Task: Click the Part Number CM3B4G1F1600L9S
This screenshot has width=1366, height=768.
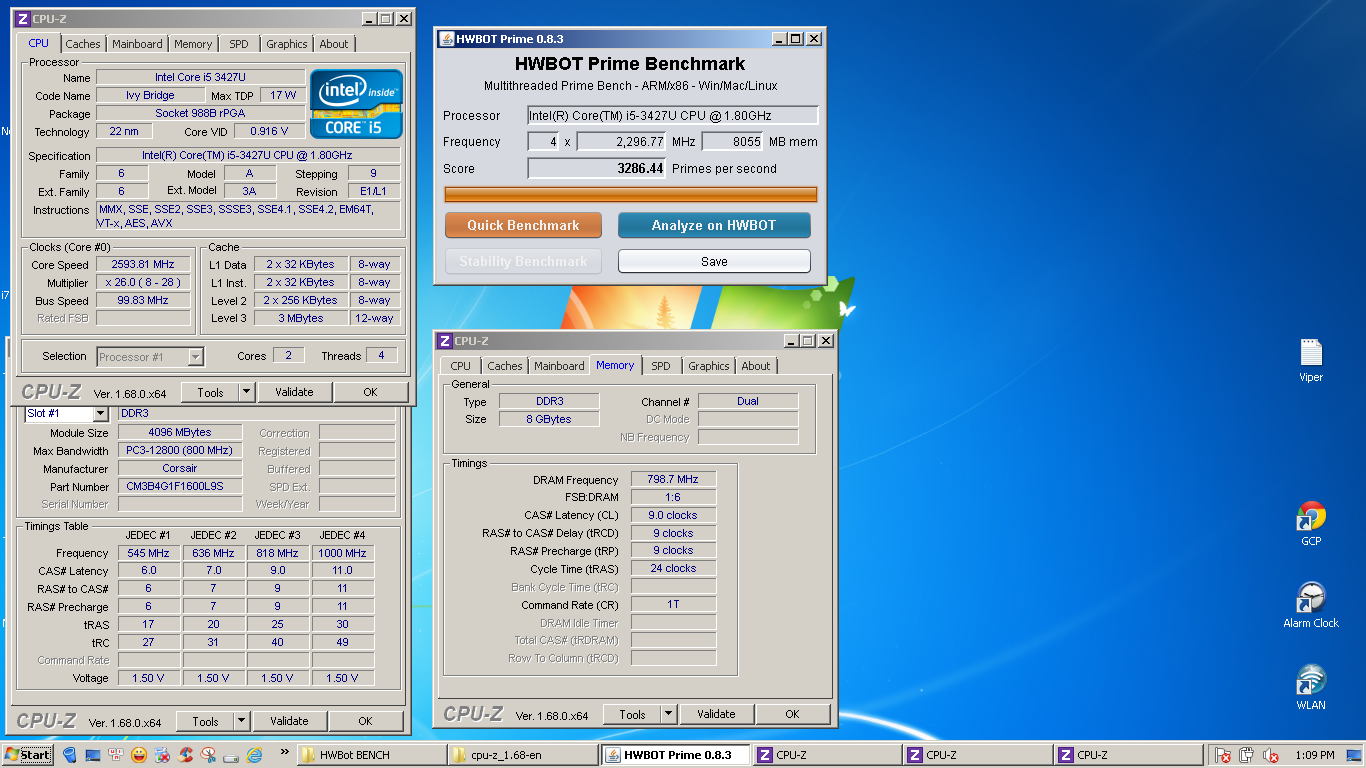Action: 180,486
